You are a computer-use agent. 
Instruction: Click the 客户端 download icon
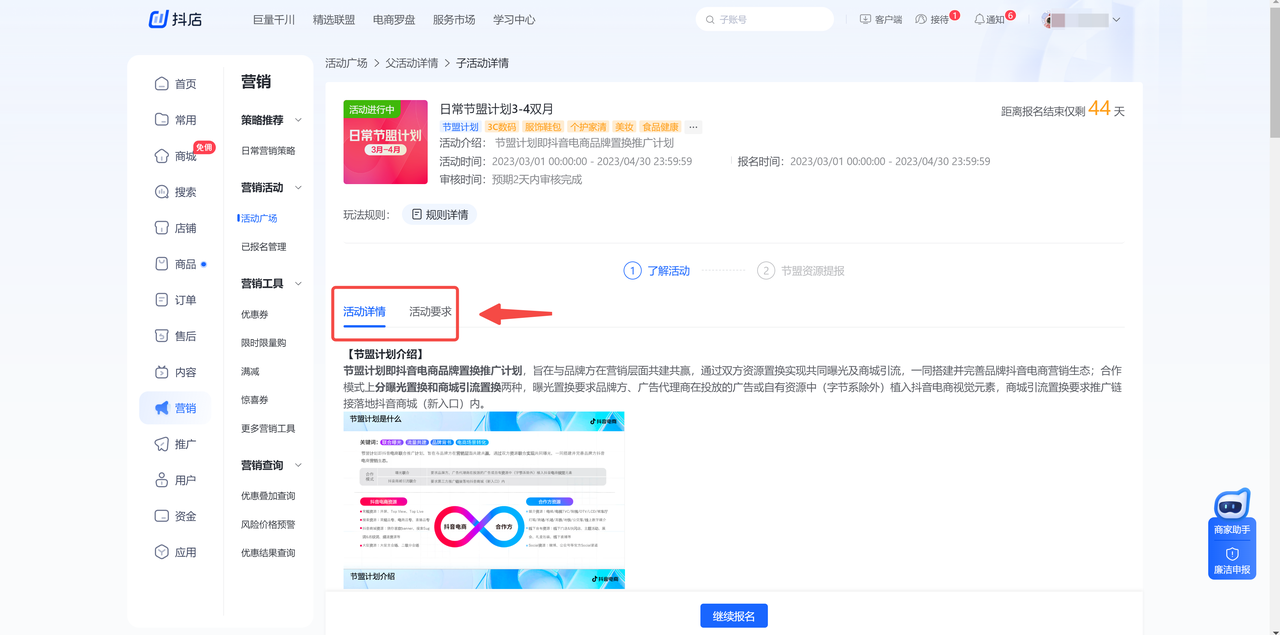tap(865, 19)
